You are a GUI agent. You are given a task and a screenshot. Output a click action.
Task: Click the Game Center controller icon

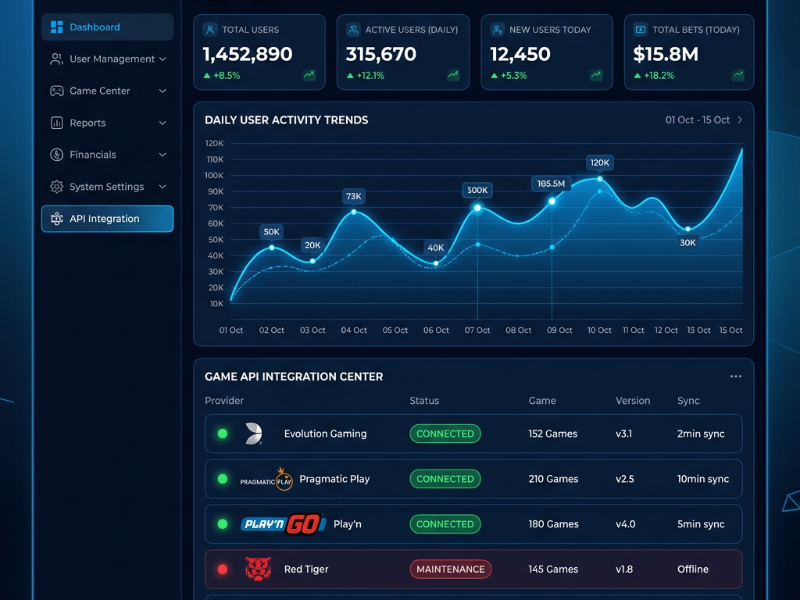coord(57,91)
